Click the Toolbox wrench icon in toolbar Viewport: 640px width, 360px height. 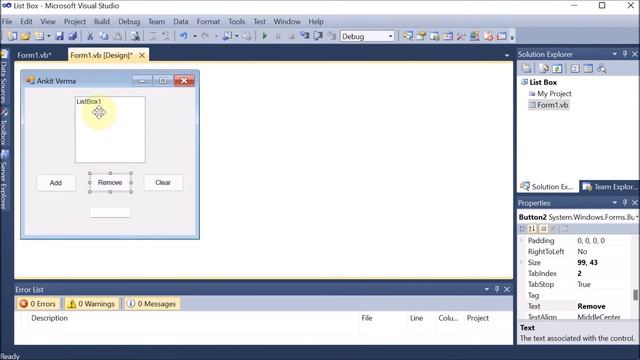click(461, 36)
